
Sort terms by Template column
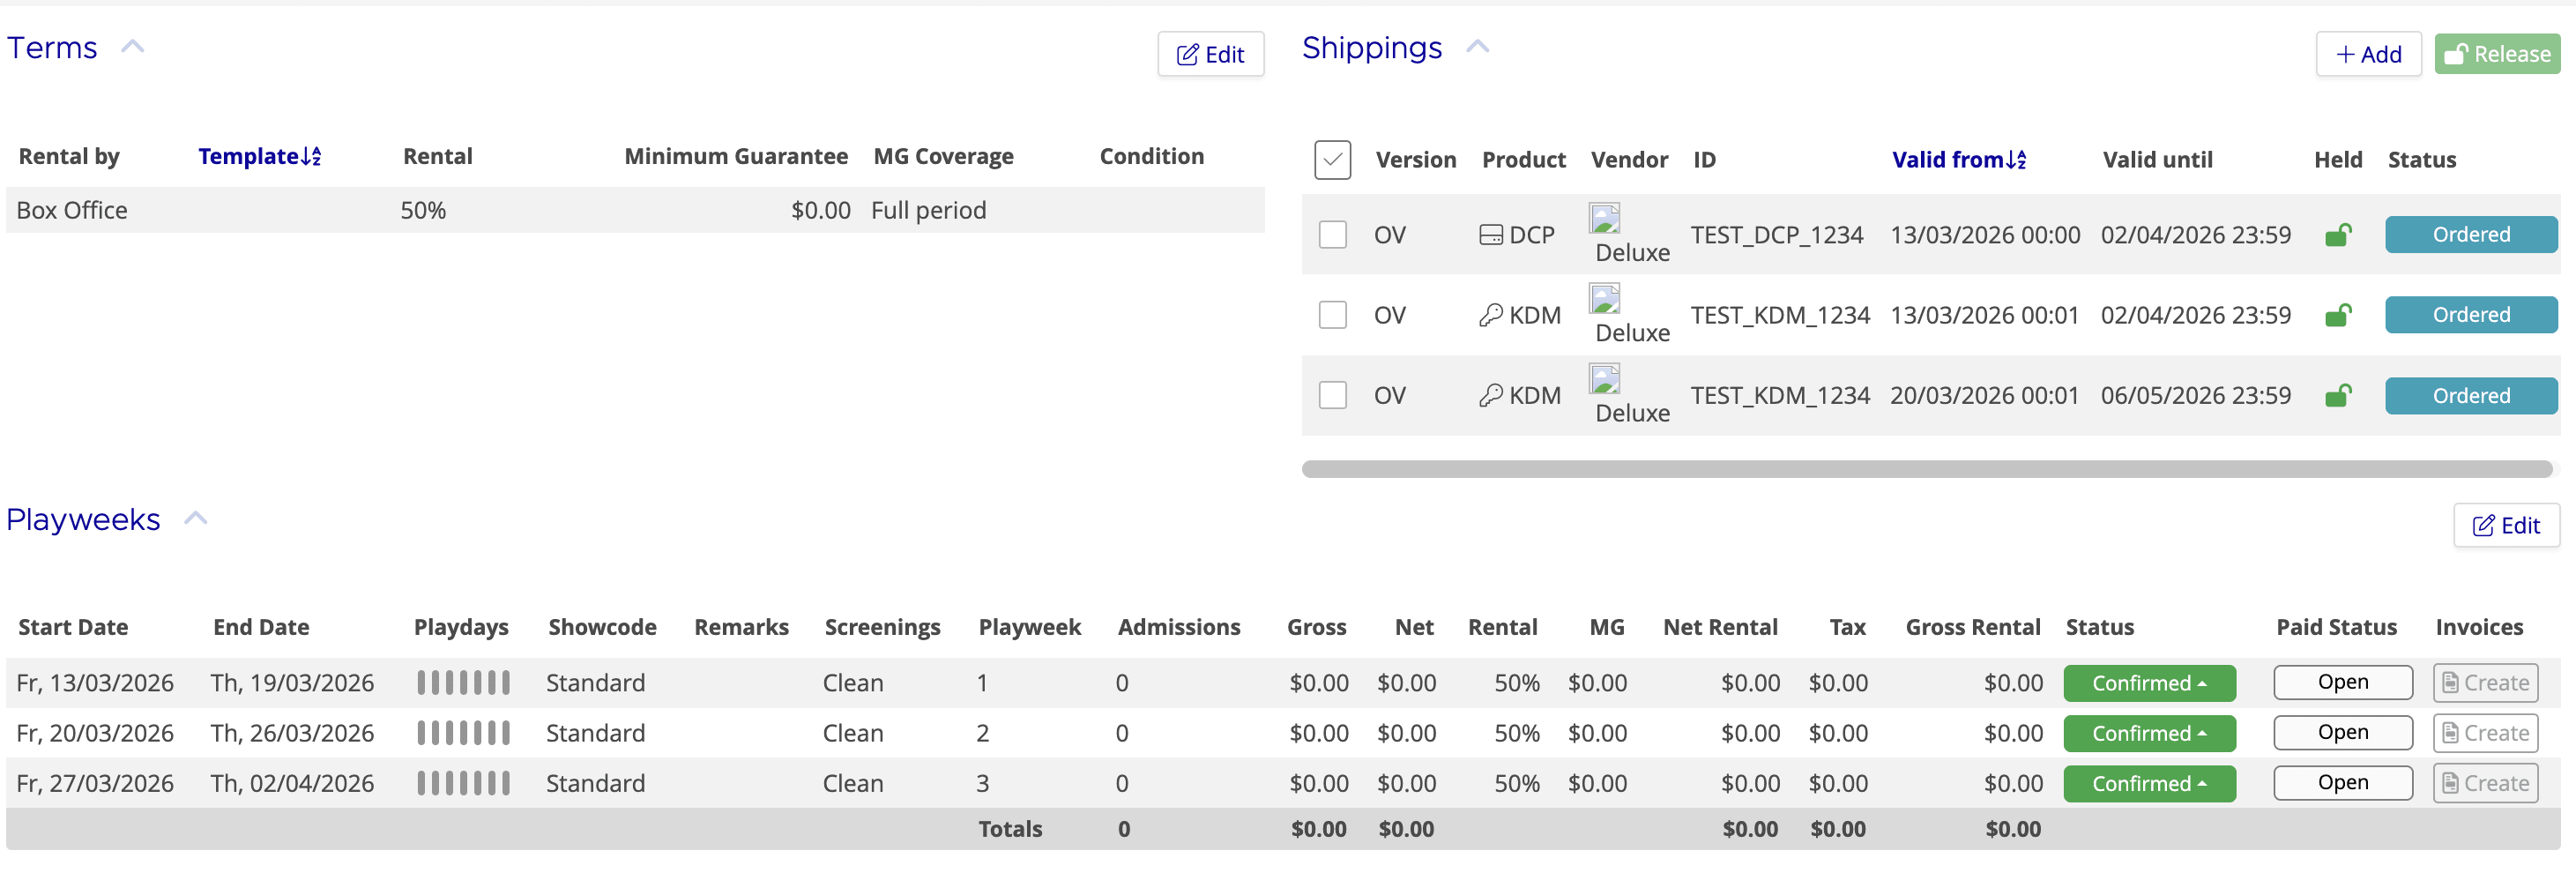[259, 156]
